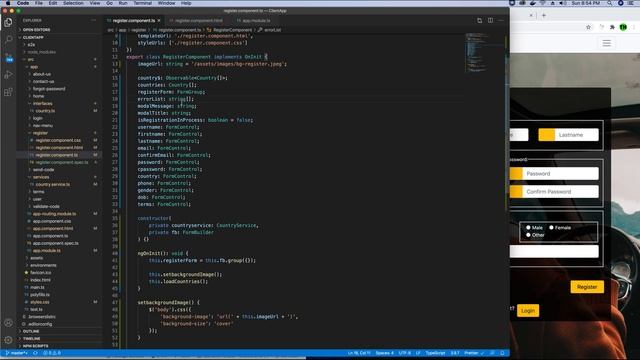Image resolution: width=640 pixels, height=360 pixels.
Task: Open the browser three-dot menu
Action: 634,27
